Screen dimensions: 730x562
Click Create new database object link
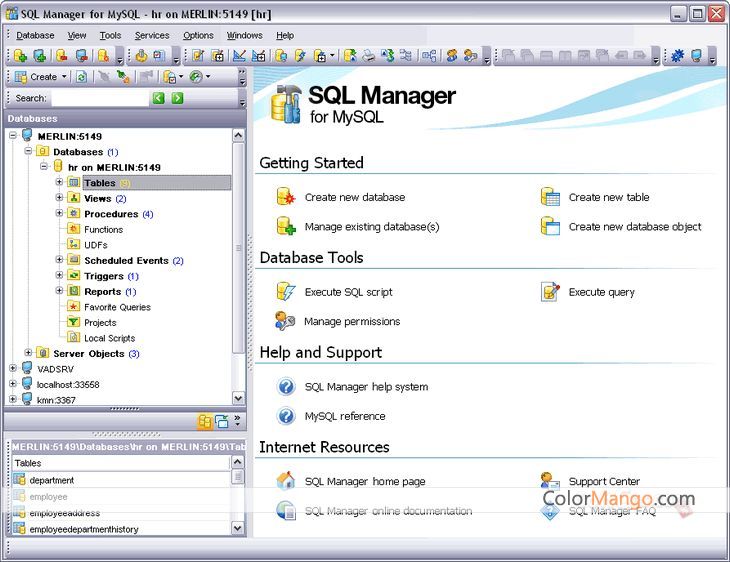635,227
